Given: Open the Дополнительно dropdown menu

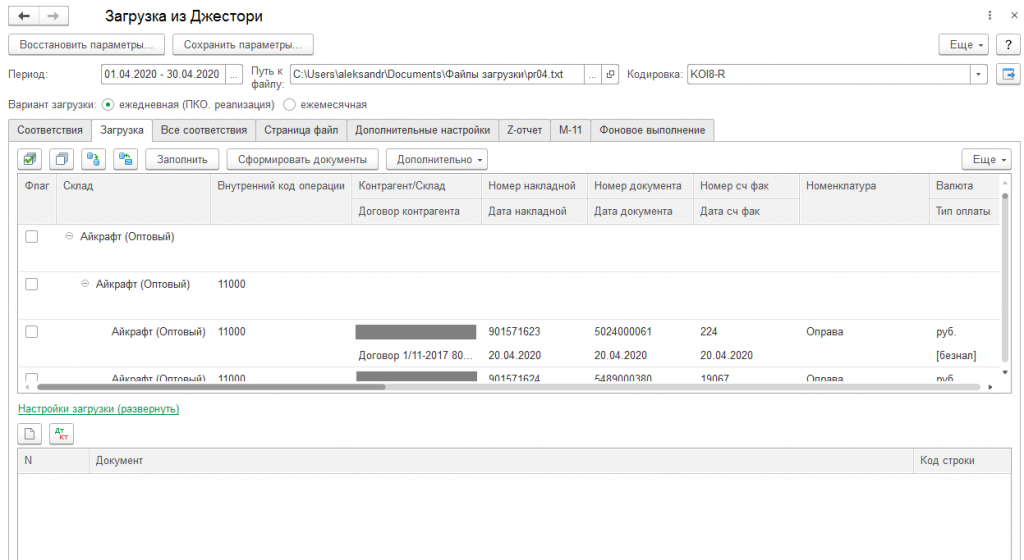Looking at the screenshot, I should 438,159.
